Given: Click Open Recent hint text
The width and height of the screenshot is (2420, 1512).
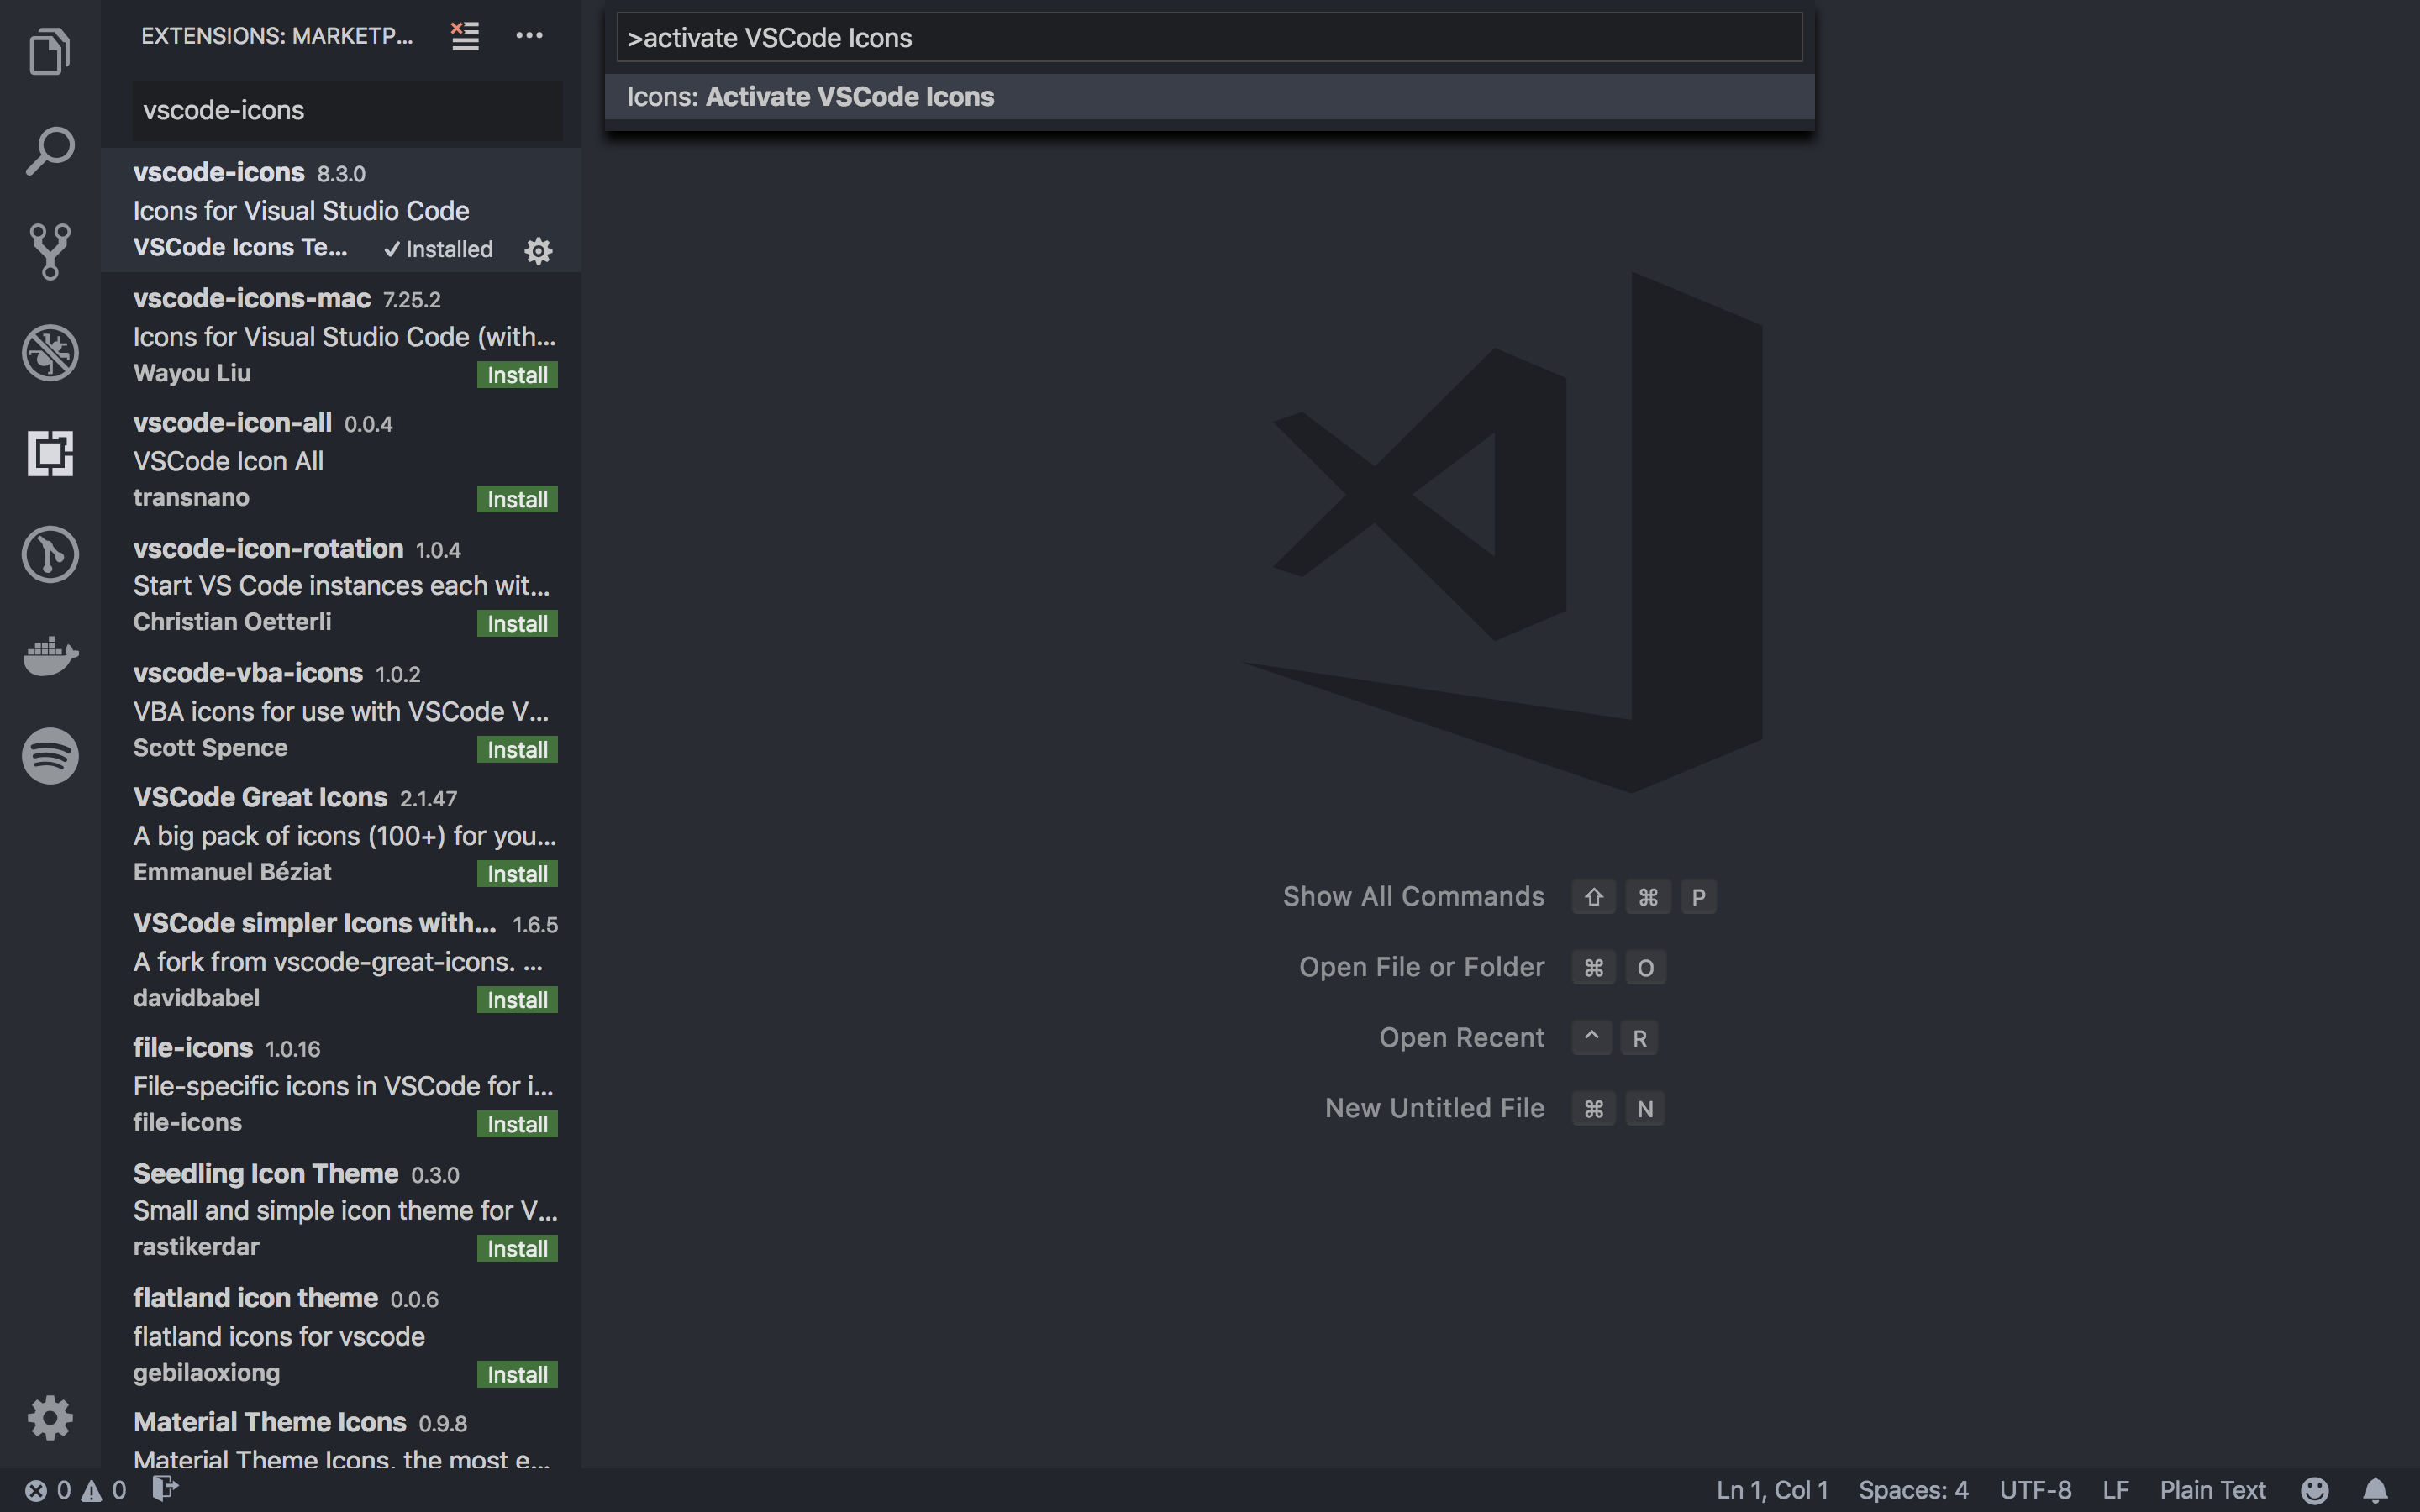Looking at the screenshot, I should 1461,1037.
